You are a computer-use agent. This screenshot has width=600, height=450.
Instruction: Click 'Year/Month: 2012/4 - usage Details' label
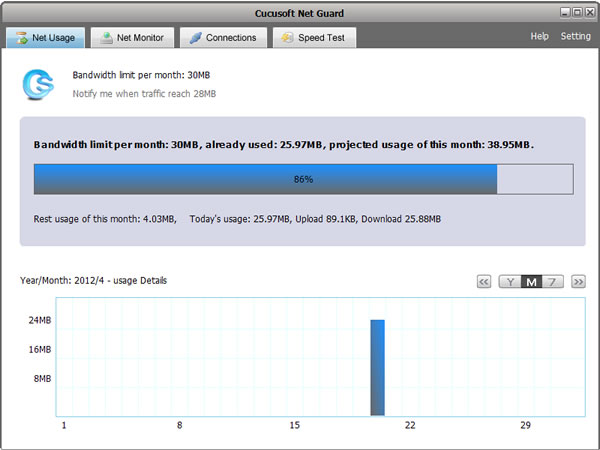(93, 280)
